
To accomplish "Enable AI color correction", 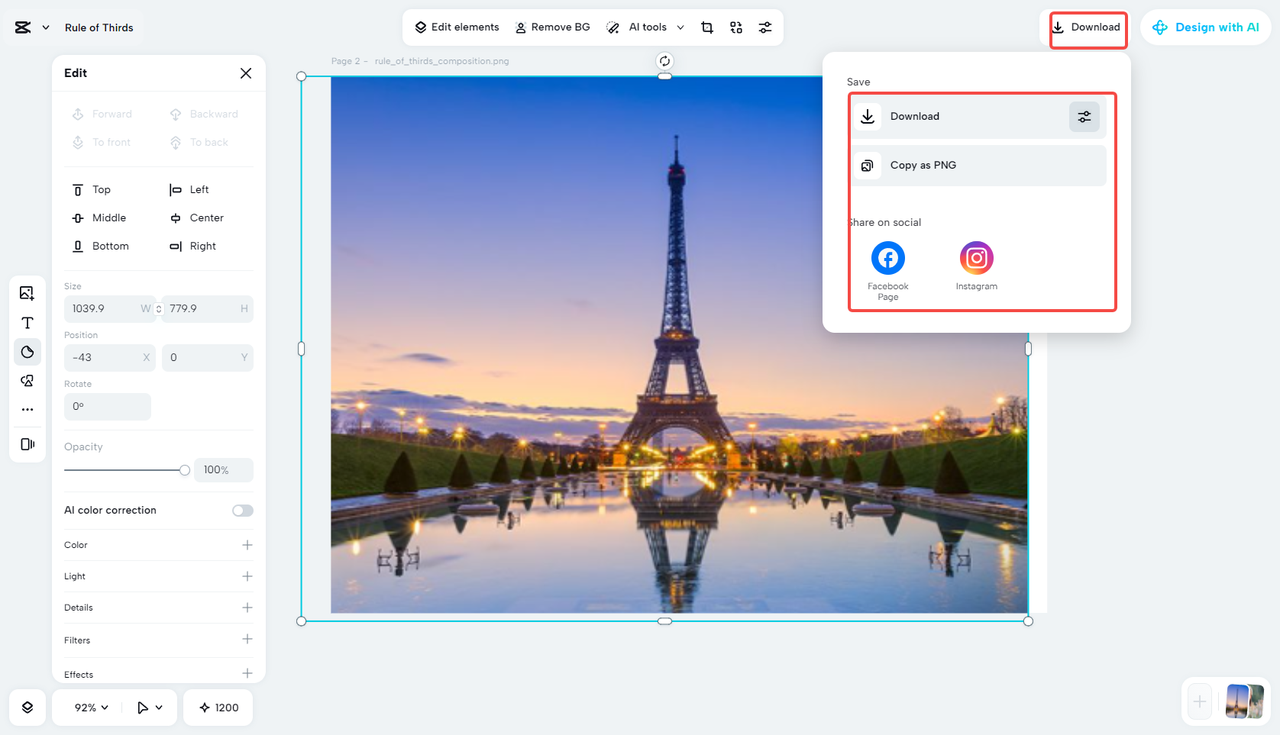I will (x=242, y=510).
